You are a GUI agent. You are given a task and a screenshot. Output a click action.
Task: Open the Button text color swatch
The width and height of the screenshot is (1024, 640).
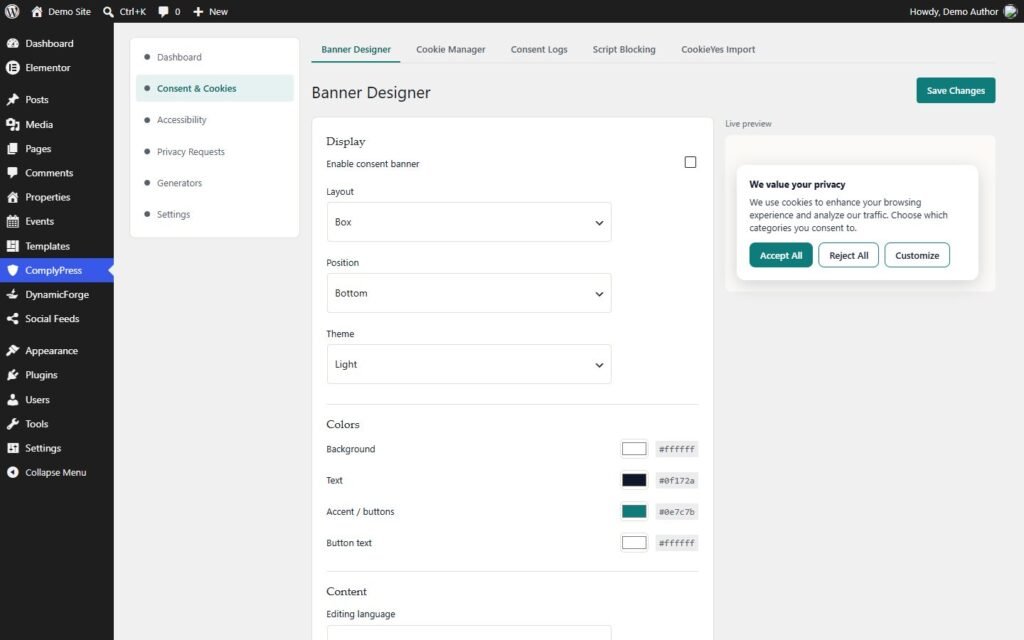pos(633,543)
